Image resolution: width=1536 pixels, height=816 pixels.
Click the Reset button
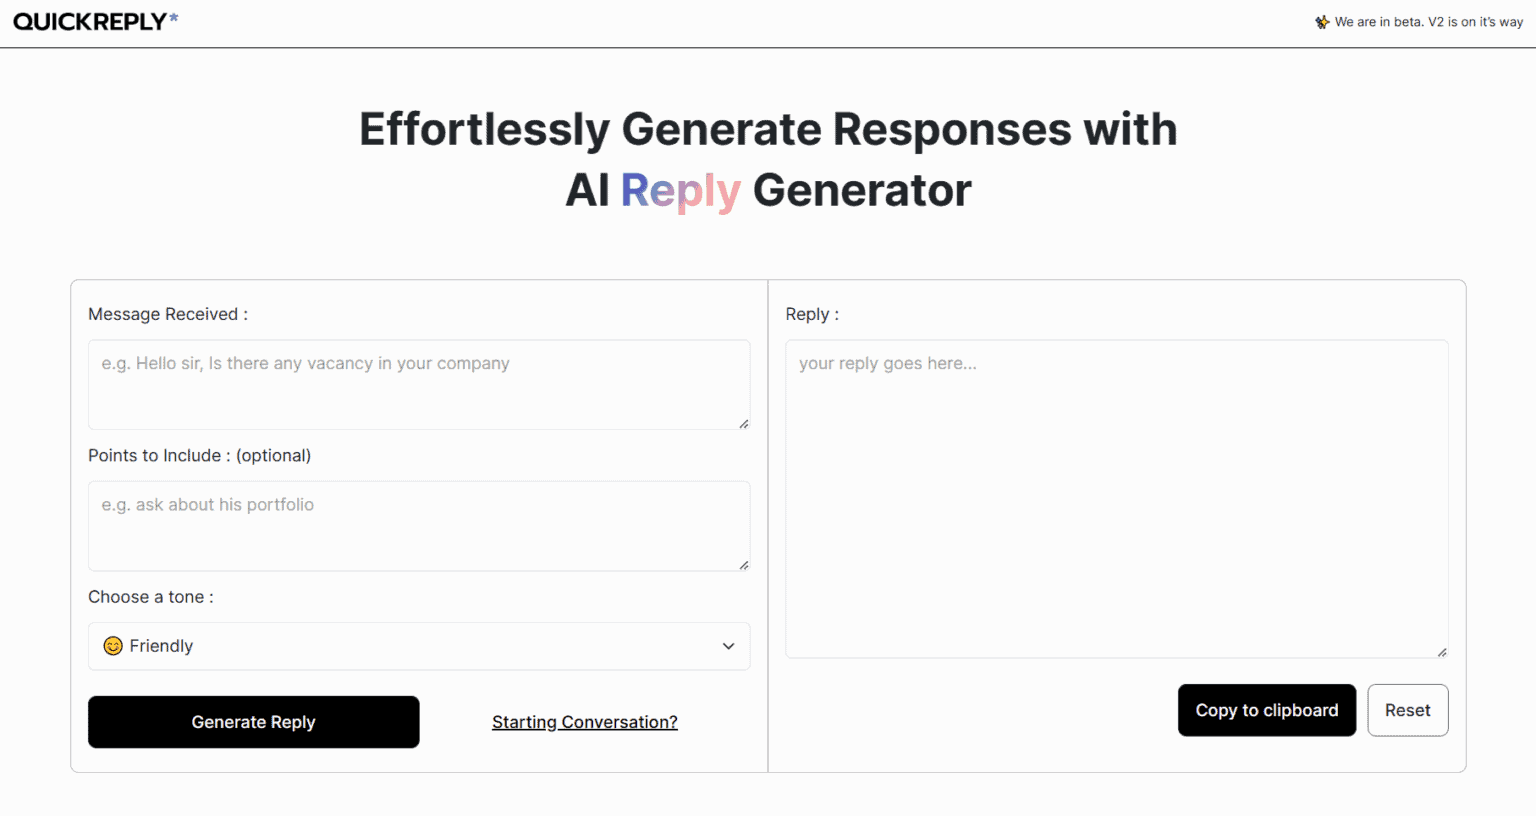1408,710
